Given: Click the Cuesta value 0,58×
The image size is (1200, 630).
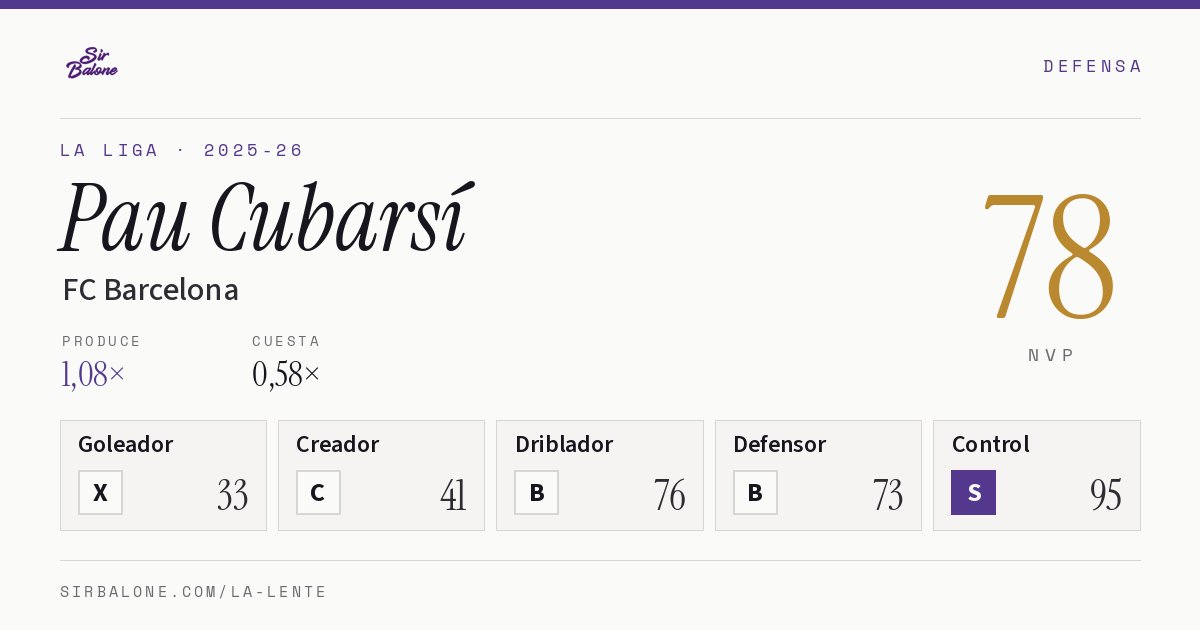Looking at the screenshot, I should pos(286,374).
